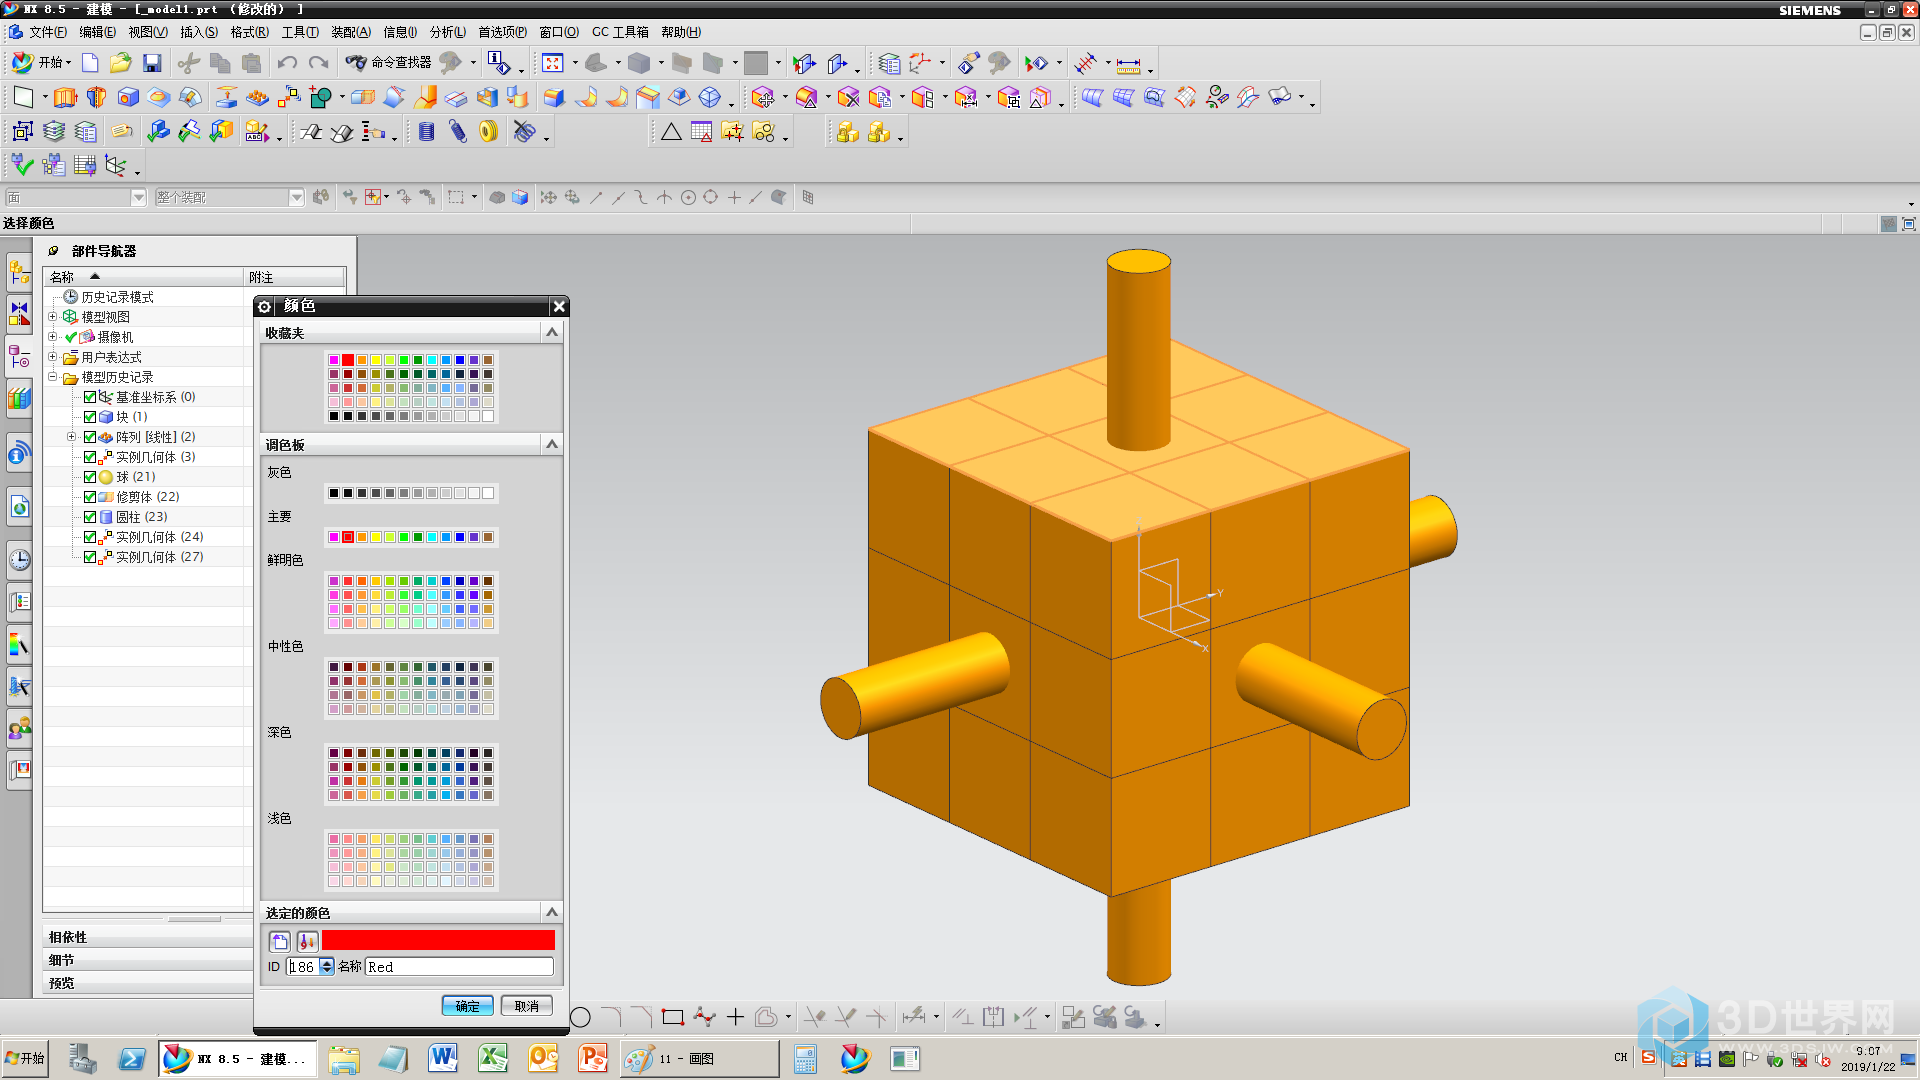
Task: Toggle checkbox for 圆柱 (23)
Action: point(90,517)
